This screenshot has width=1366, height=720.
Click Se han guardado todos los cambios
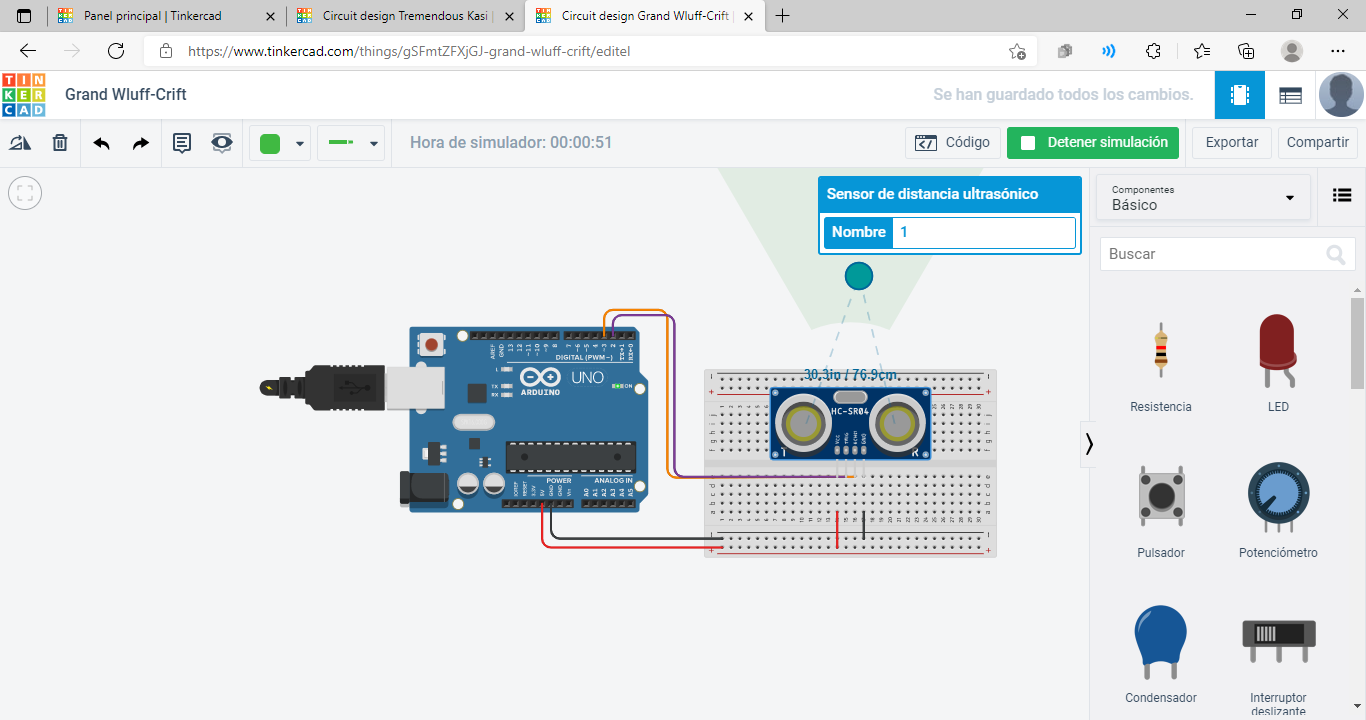1063,95
